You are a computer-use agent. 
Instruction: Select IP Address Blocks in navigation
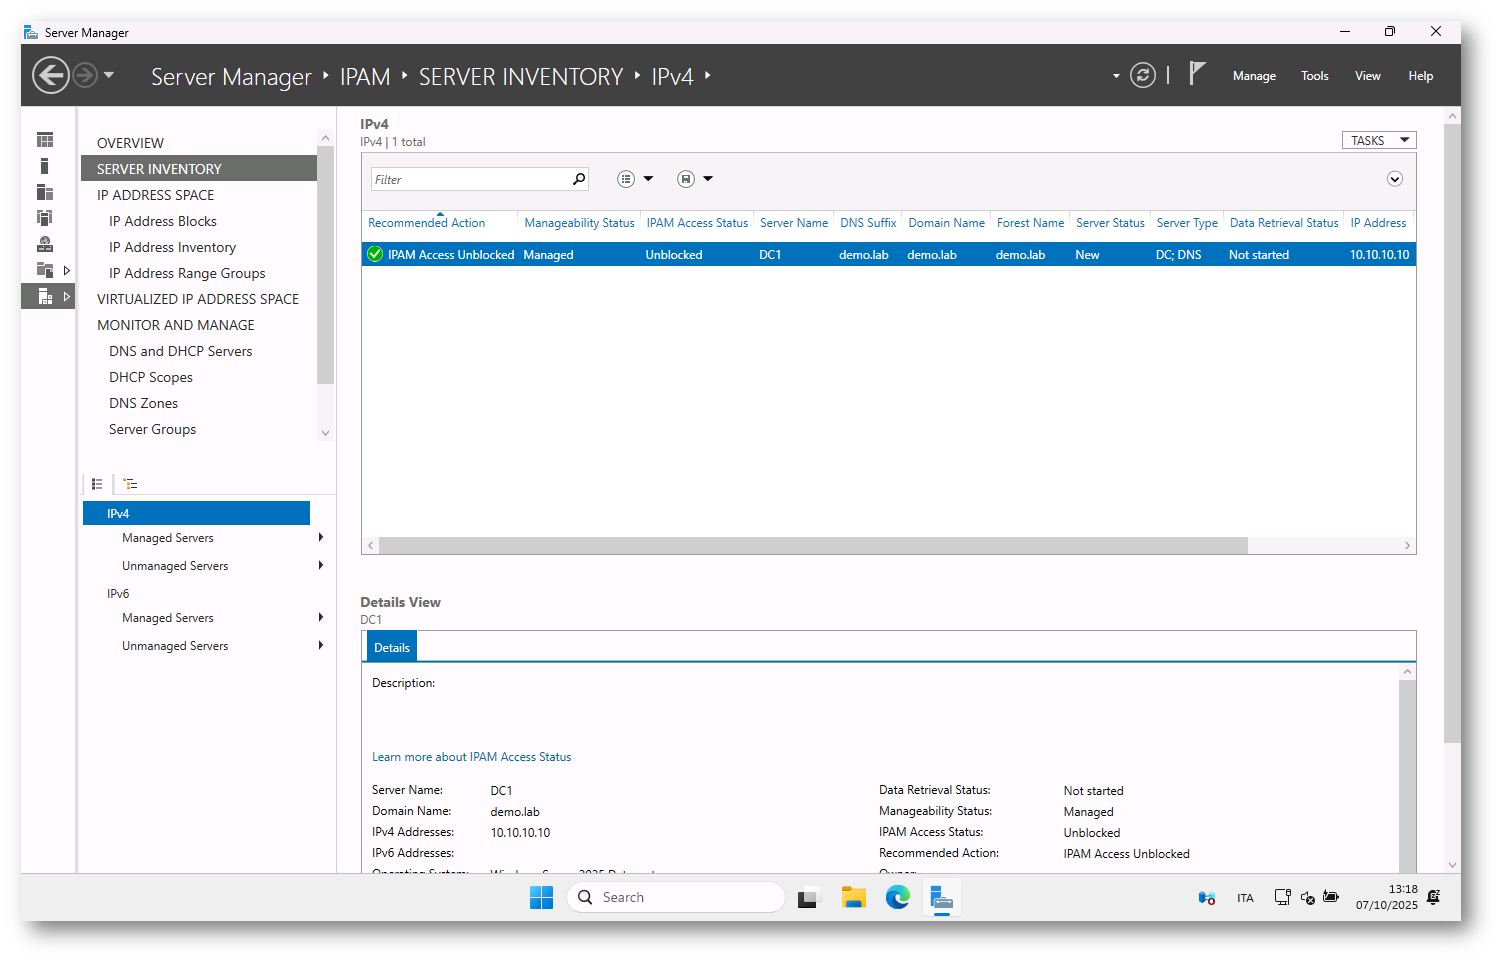click(162, 221)
